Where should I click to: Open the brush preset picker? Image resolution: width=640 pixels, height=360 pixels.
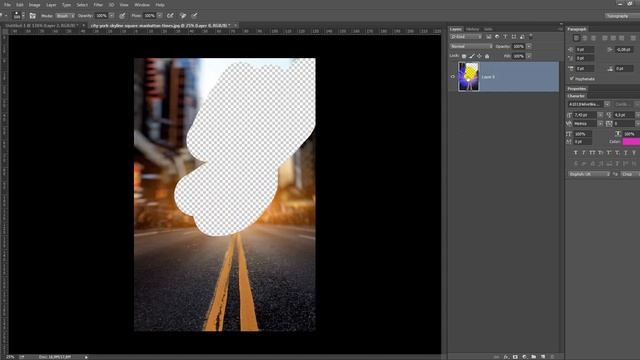(19, 16)
